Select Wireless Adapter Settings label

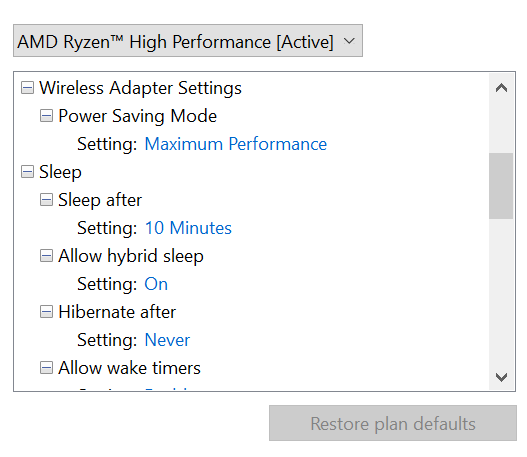[140, 88]
